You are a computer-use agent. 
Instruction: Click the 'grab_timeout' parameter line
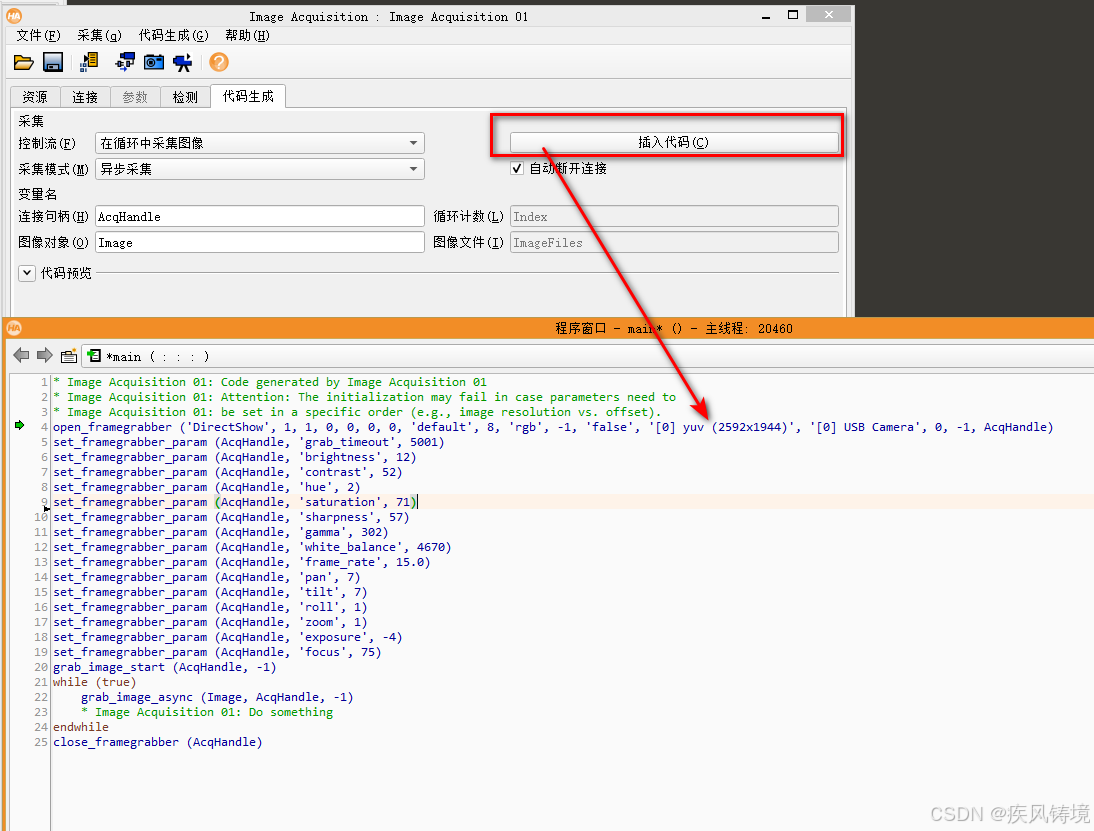(248, 442)
